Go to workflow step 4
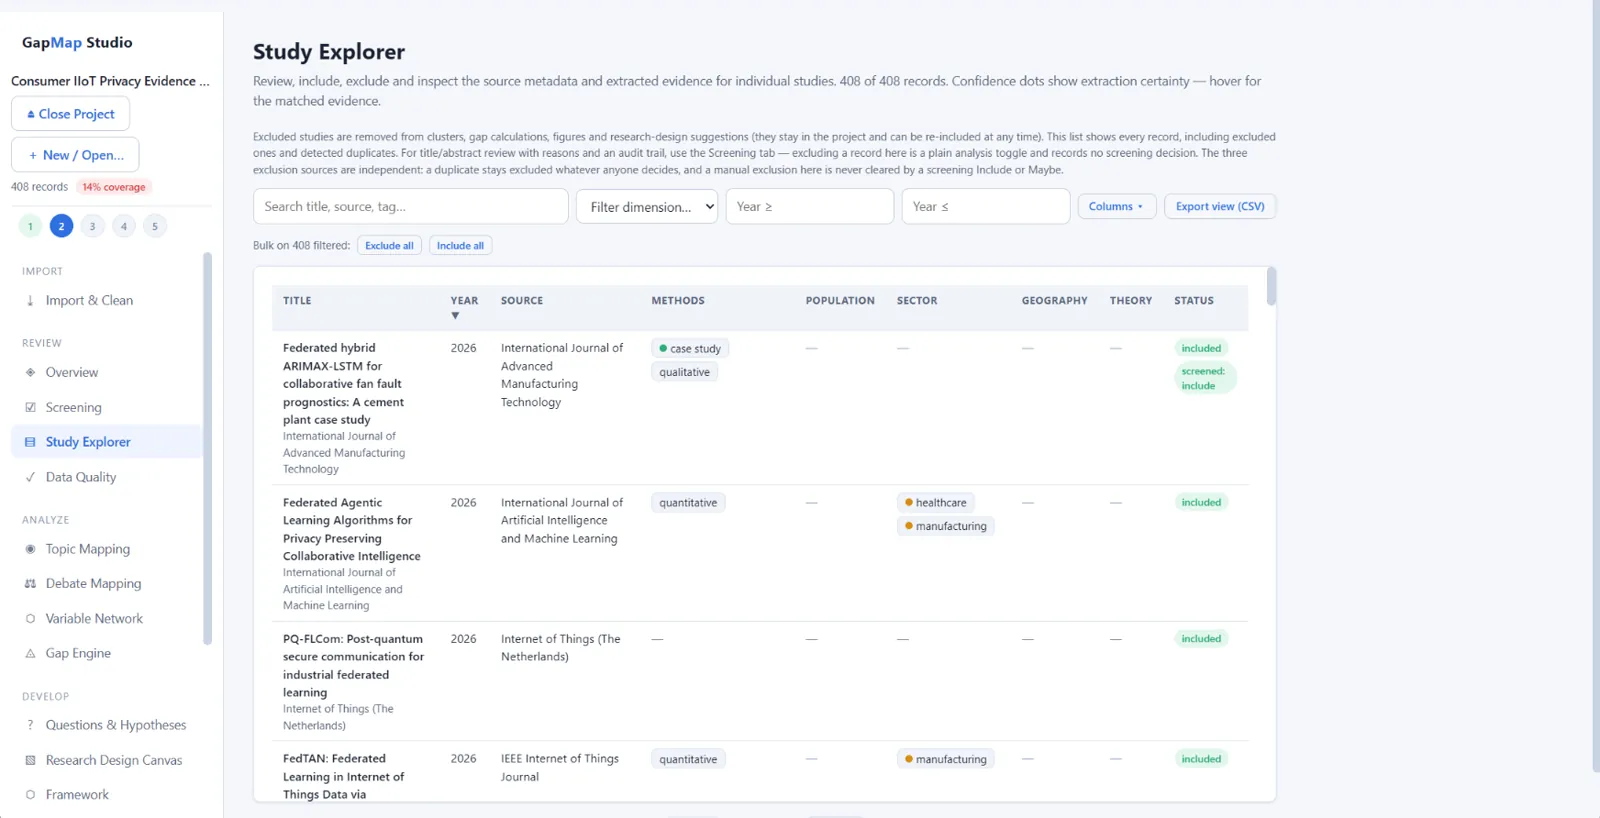Screen dimensions: 1600x818 tap(124, 226)
